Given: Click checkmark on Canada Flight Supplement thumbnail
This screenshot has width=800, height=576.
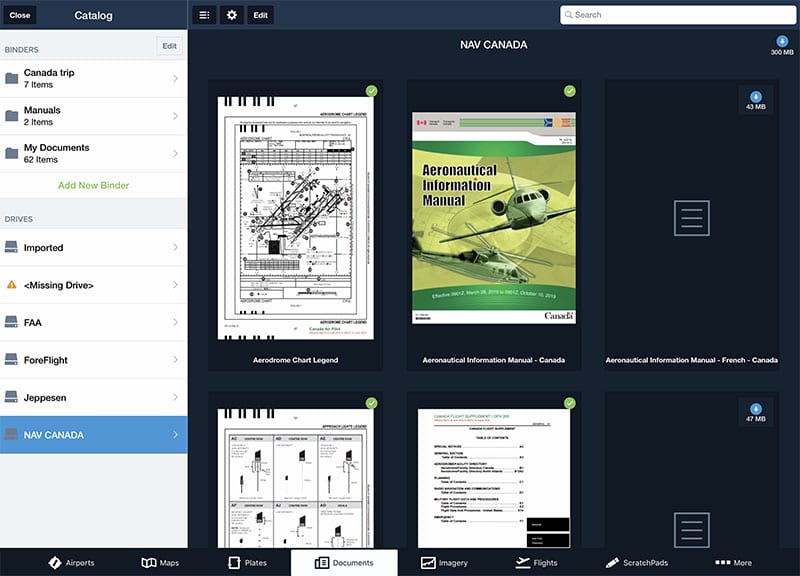Looking at the screenshot, I should [x=569, y=403].
